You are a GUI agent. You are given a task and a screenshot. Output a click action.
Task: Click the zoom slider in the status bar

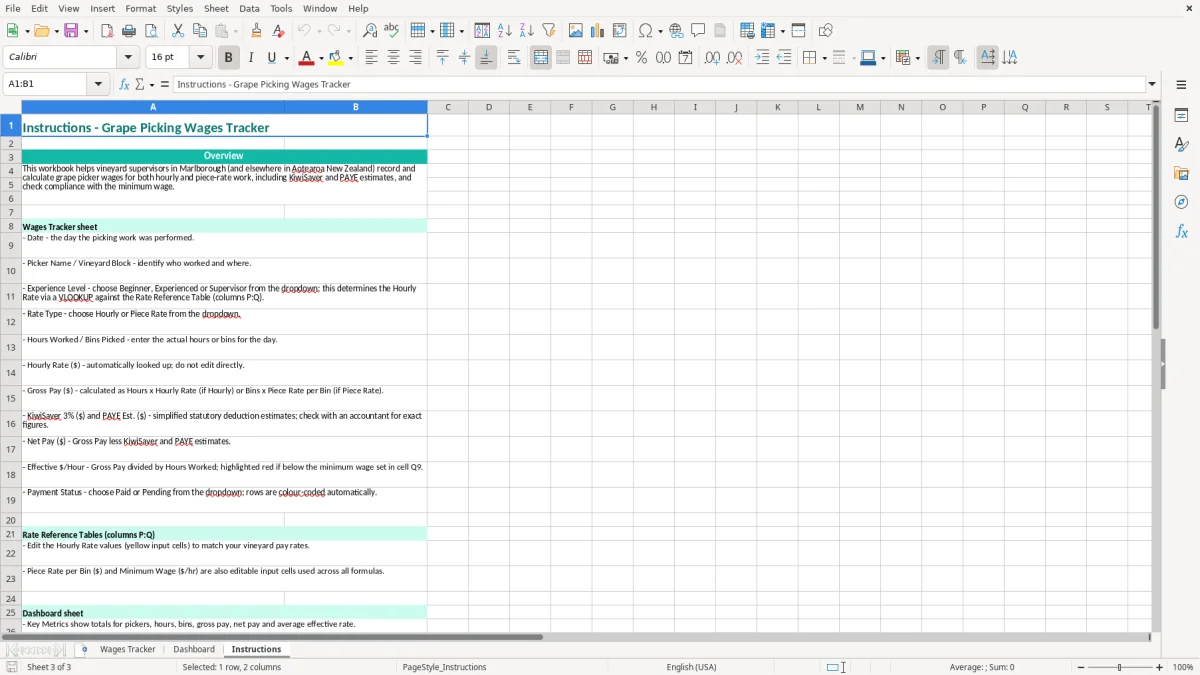pyautogui.click(x=1119, y=667)
